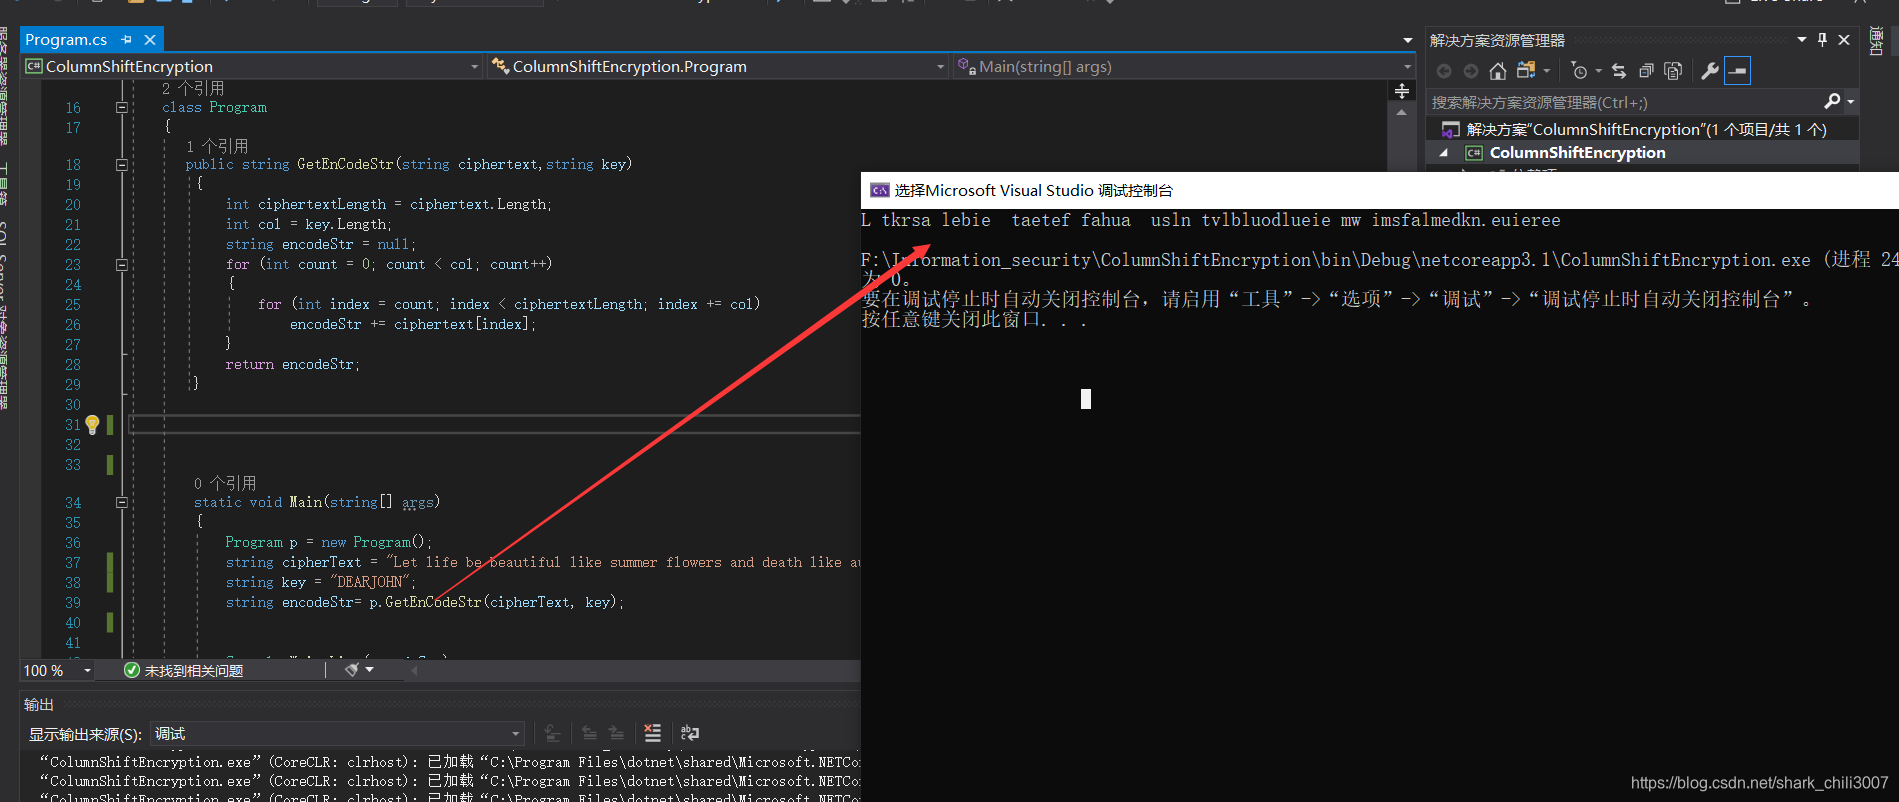Click the '1 个引用' code lens above GetEnCodeStr
This screenshot has height=802, width=1899.
(217, 146)
